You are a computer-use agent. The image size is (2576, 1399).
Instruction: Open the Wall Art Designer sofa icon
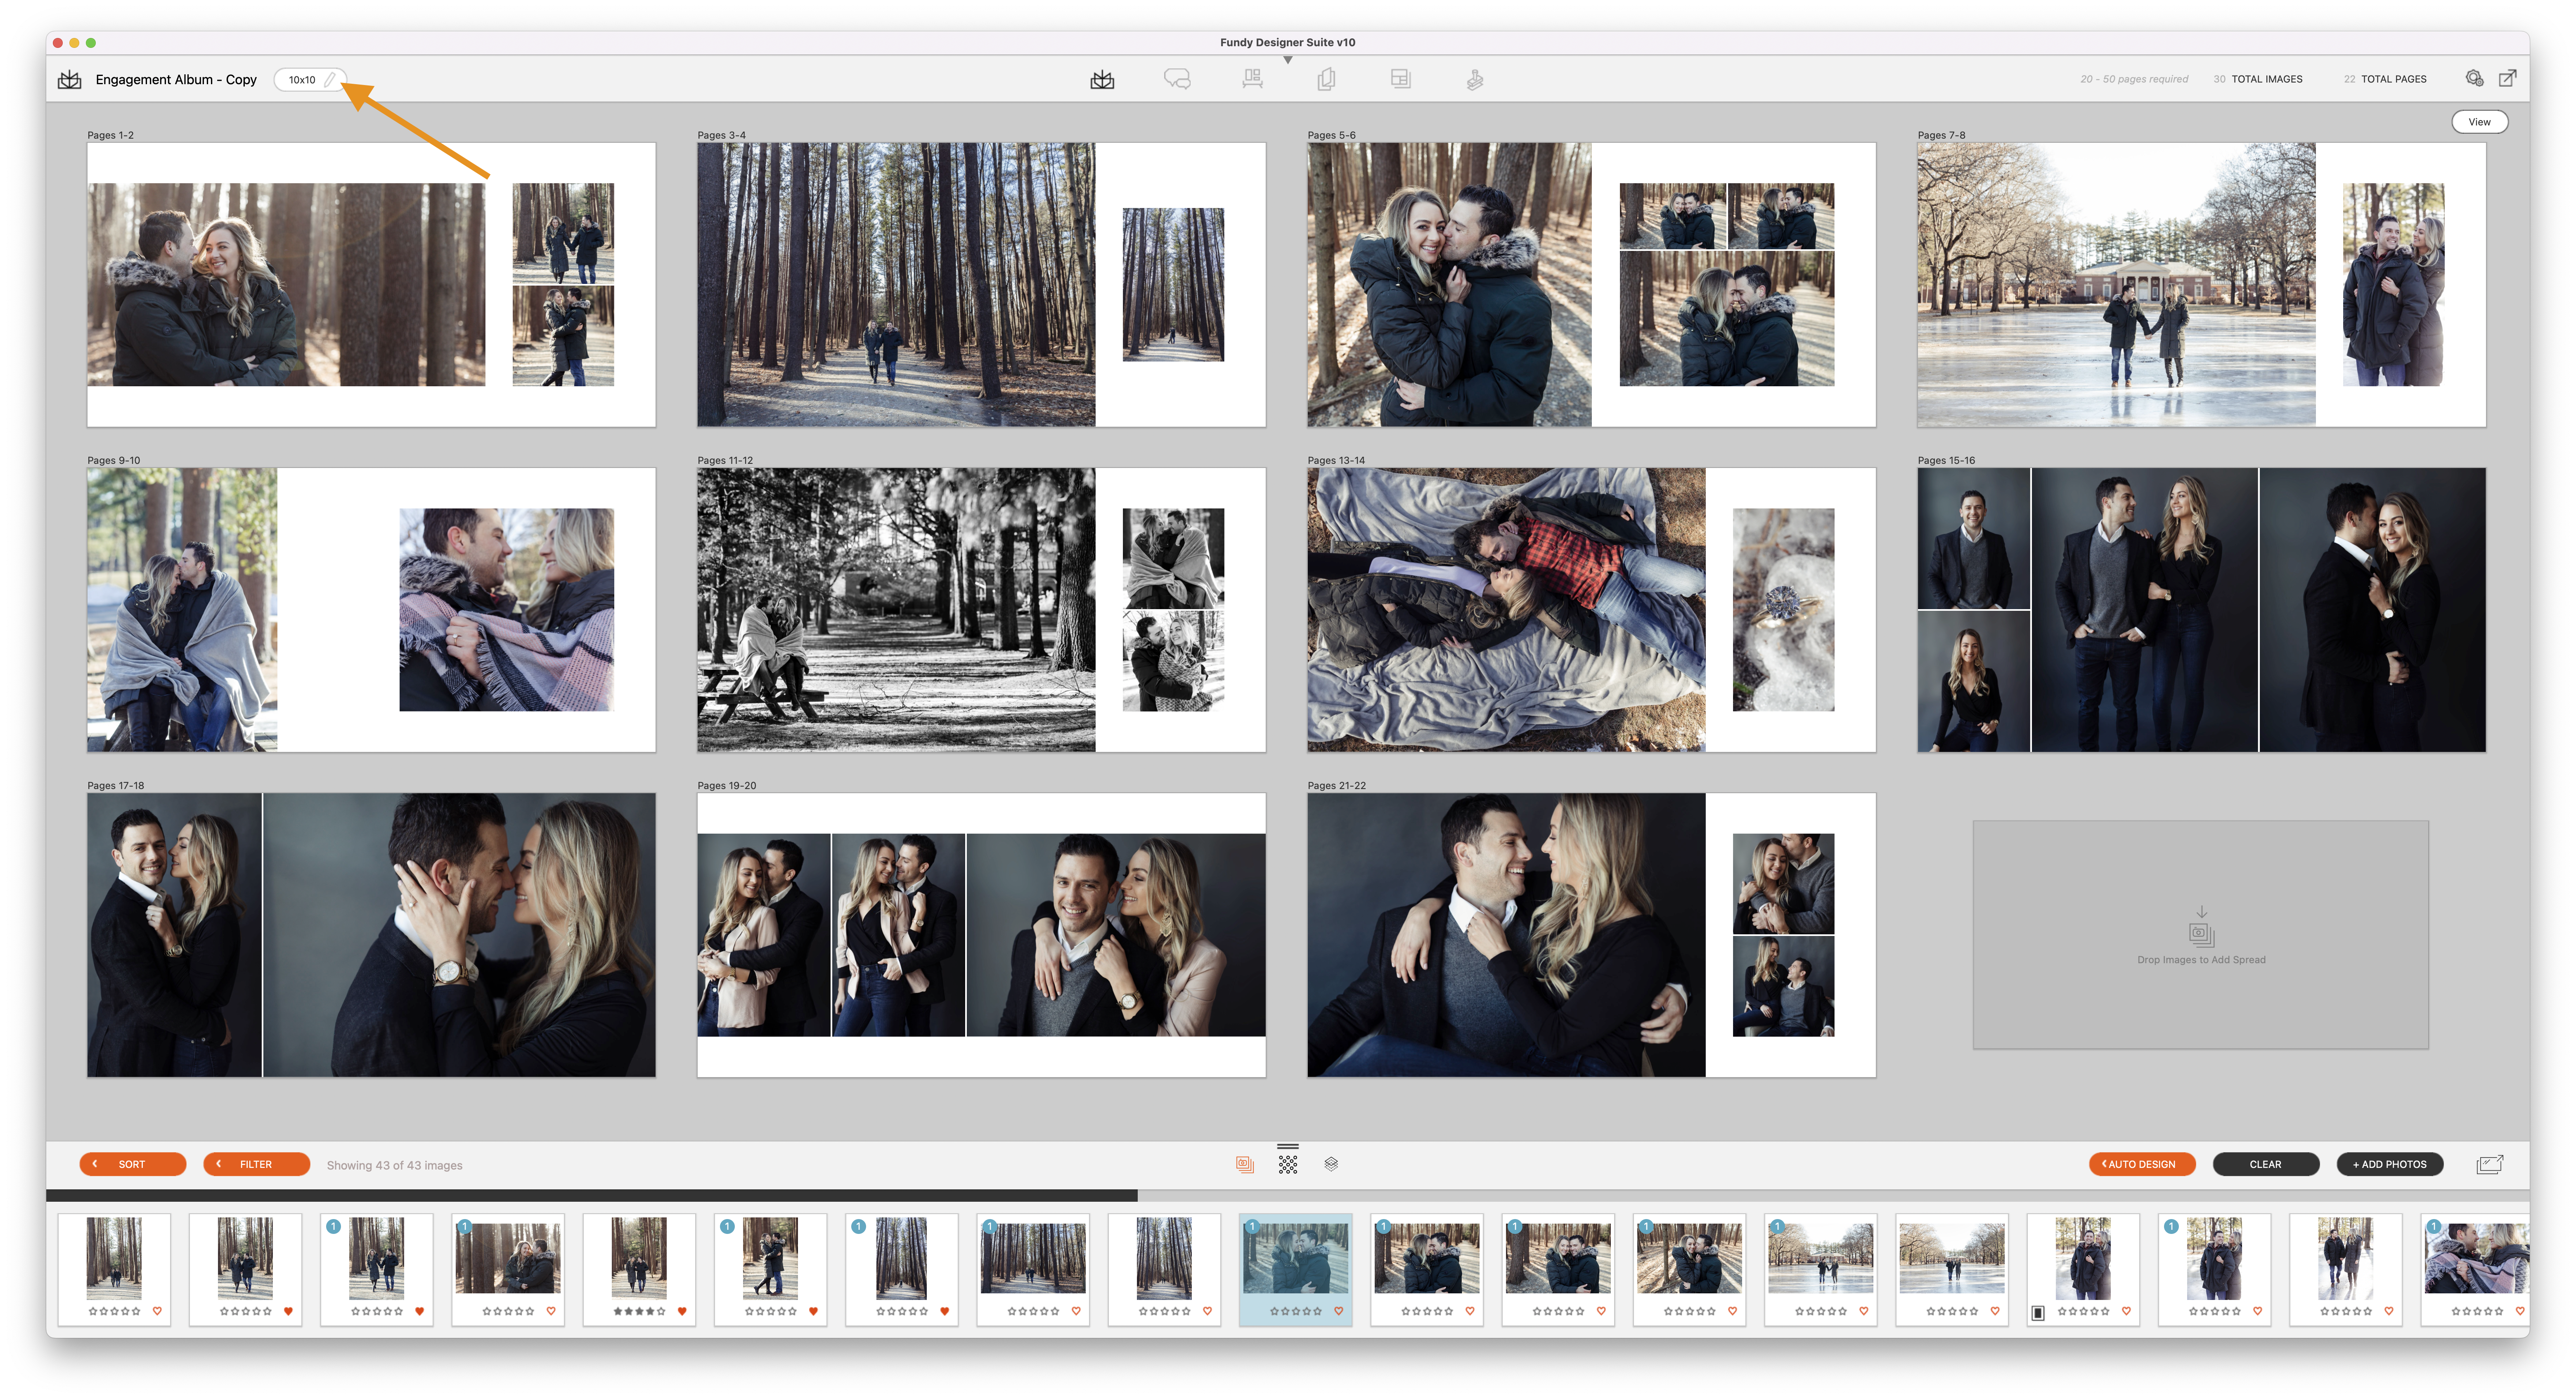(1252, 79)
